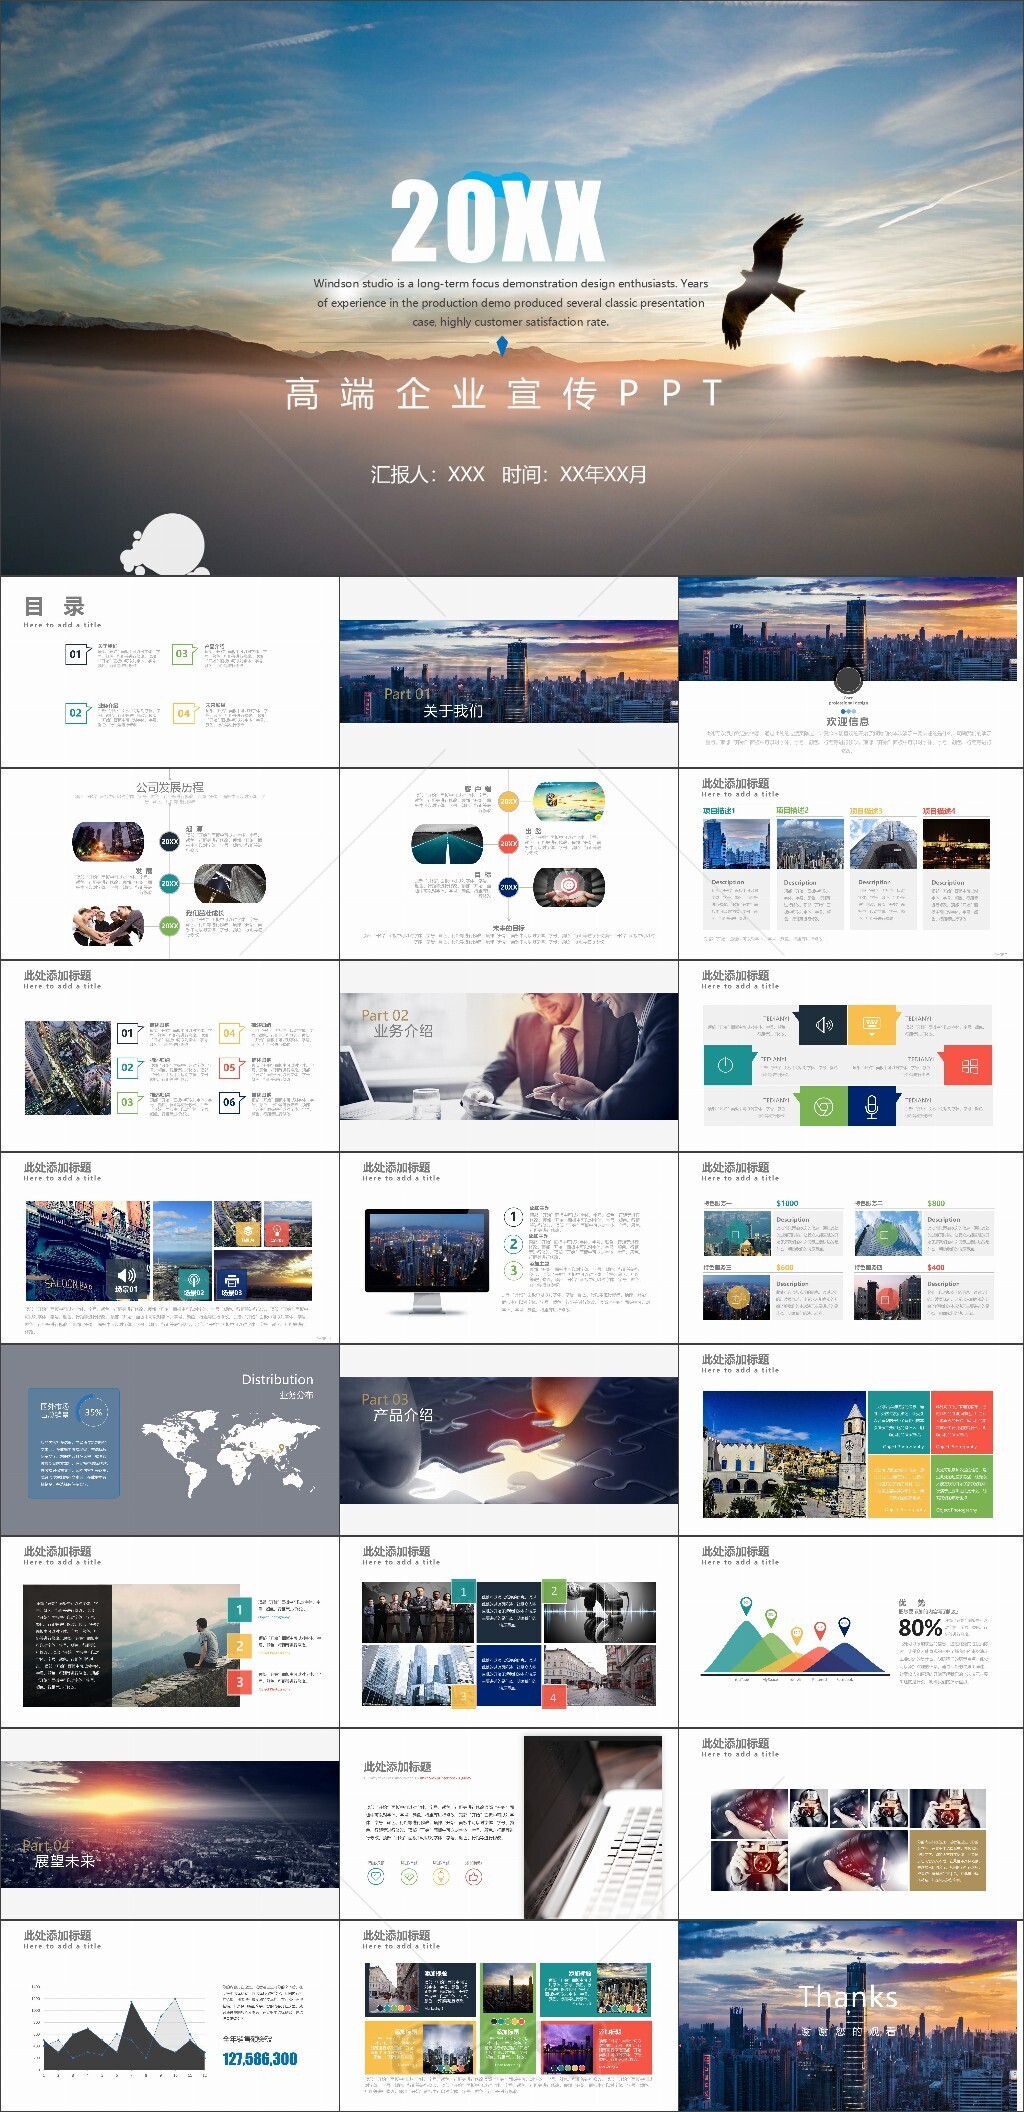Click the 35% circular progress ring
Viewport: 1024px width, 2112px height.
(x=93, y=1412)
